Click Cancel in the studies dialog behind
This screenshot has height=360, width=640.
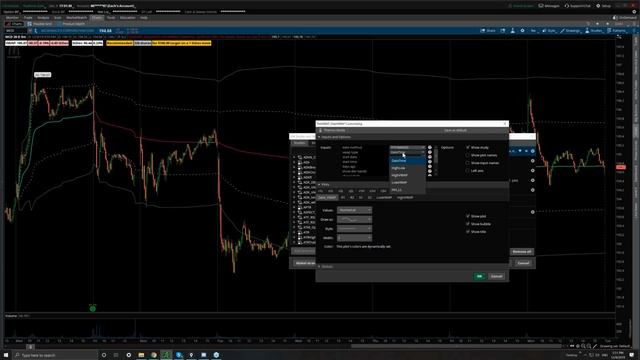pos(523,263)
